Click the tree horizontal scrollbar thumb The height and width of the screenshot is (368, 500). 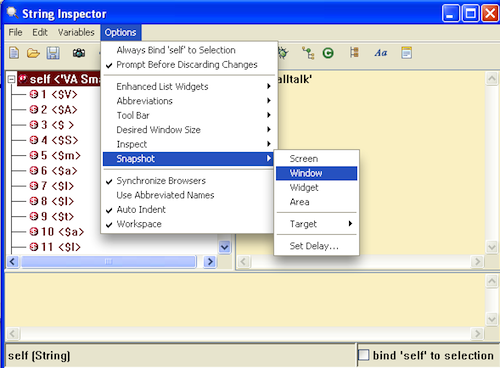point(109,261)
